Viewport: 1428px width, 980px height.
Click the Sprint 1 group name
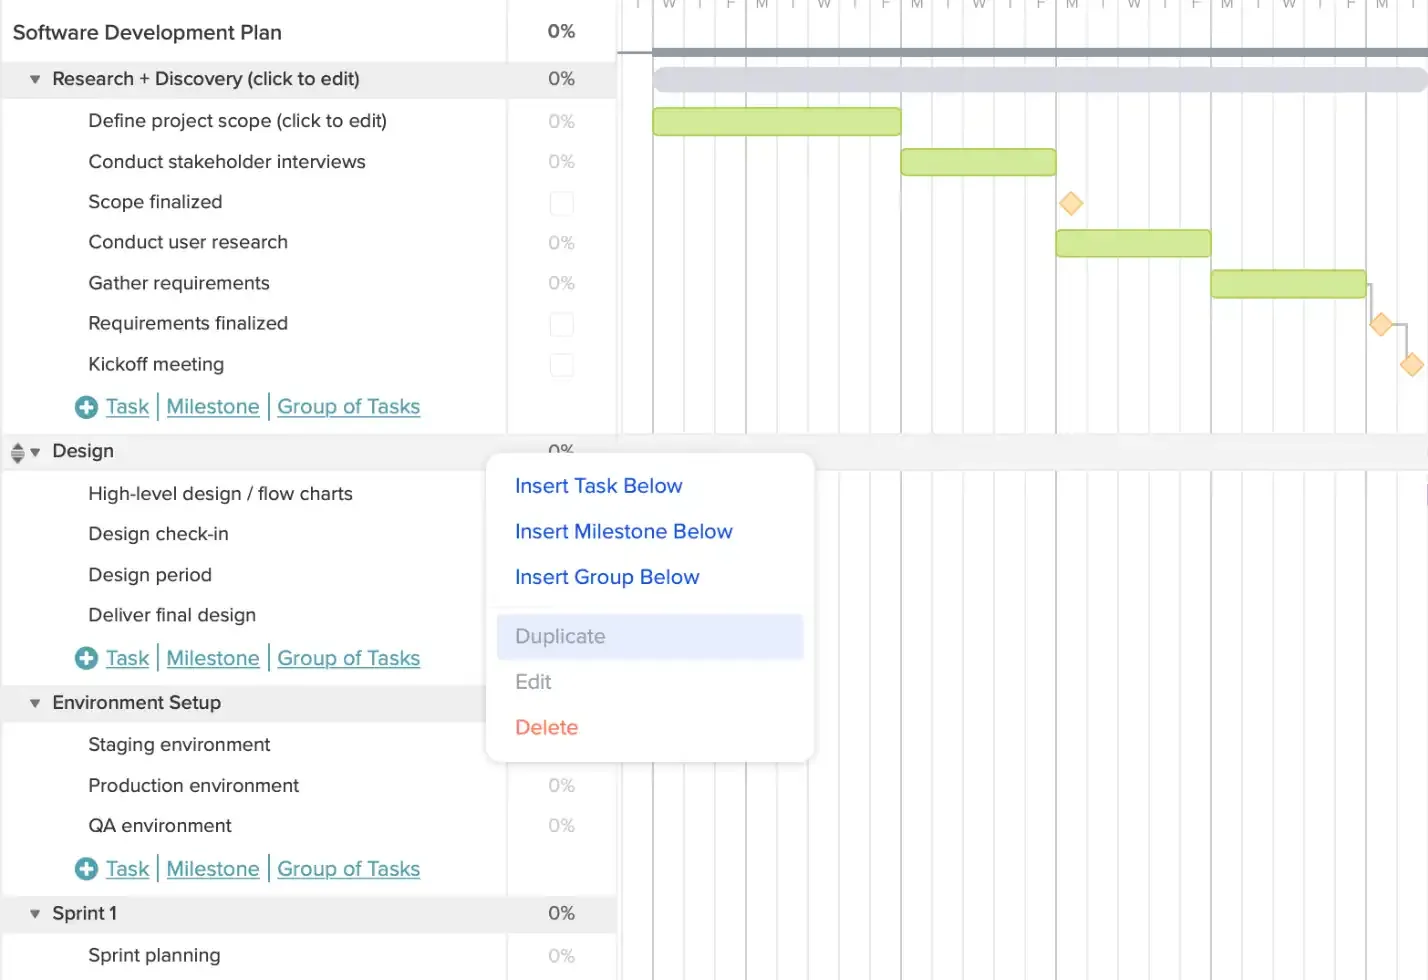(x=85, y=914)
